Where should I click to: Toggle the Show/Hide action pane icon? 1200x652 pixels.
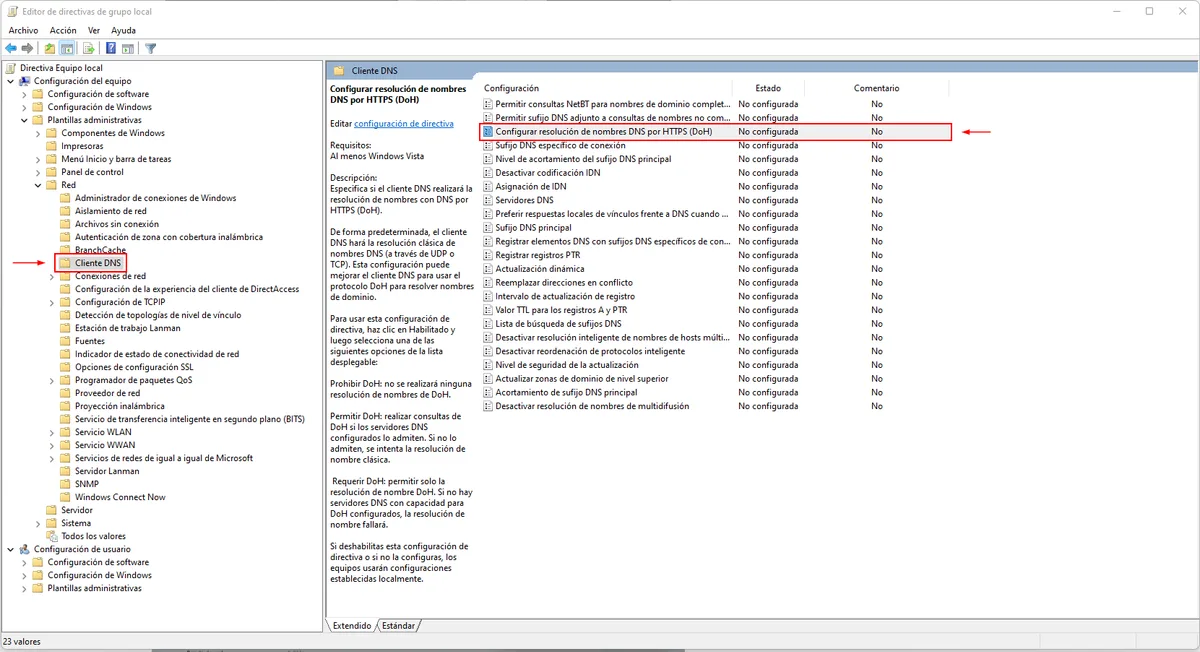[x=128, y=48]
